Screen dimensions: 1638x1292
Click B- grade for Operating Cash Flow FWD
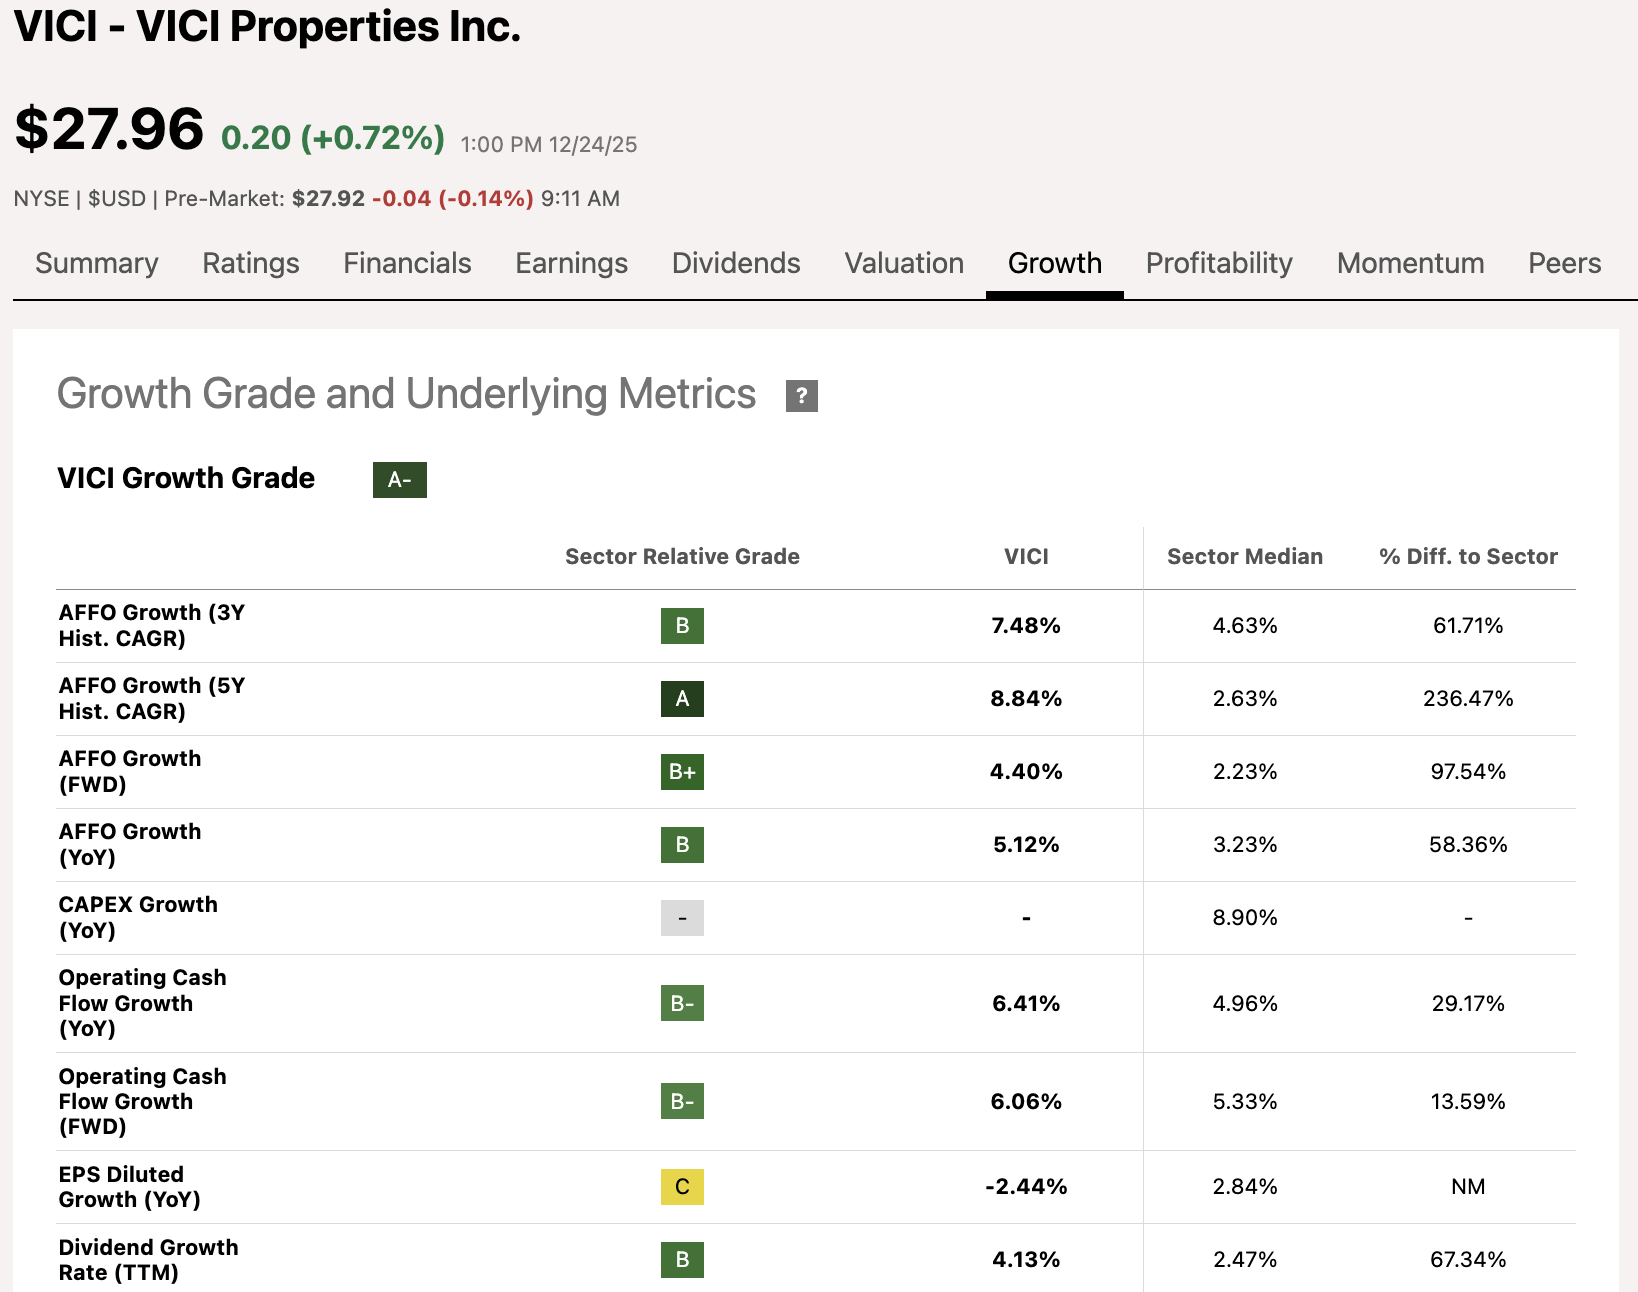coord(682,1101)
